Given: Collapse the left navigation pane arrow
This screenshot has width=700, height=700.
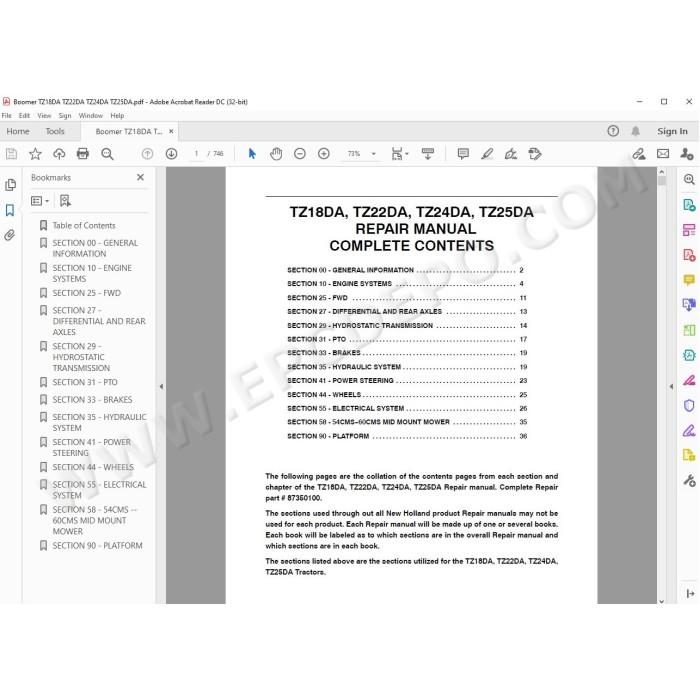Looking at the screenshot, I should click(161, 387).
